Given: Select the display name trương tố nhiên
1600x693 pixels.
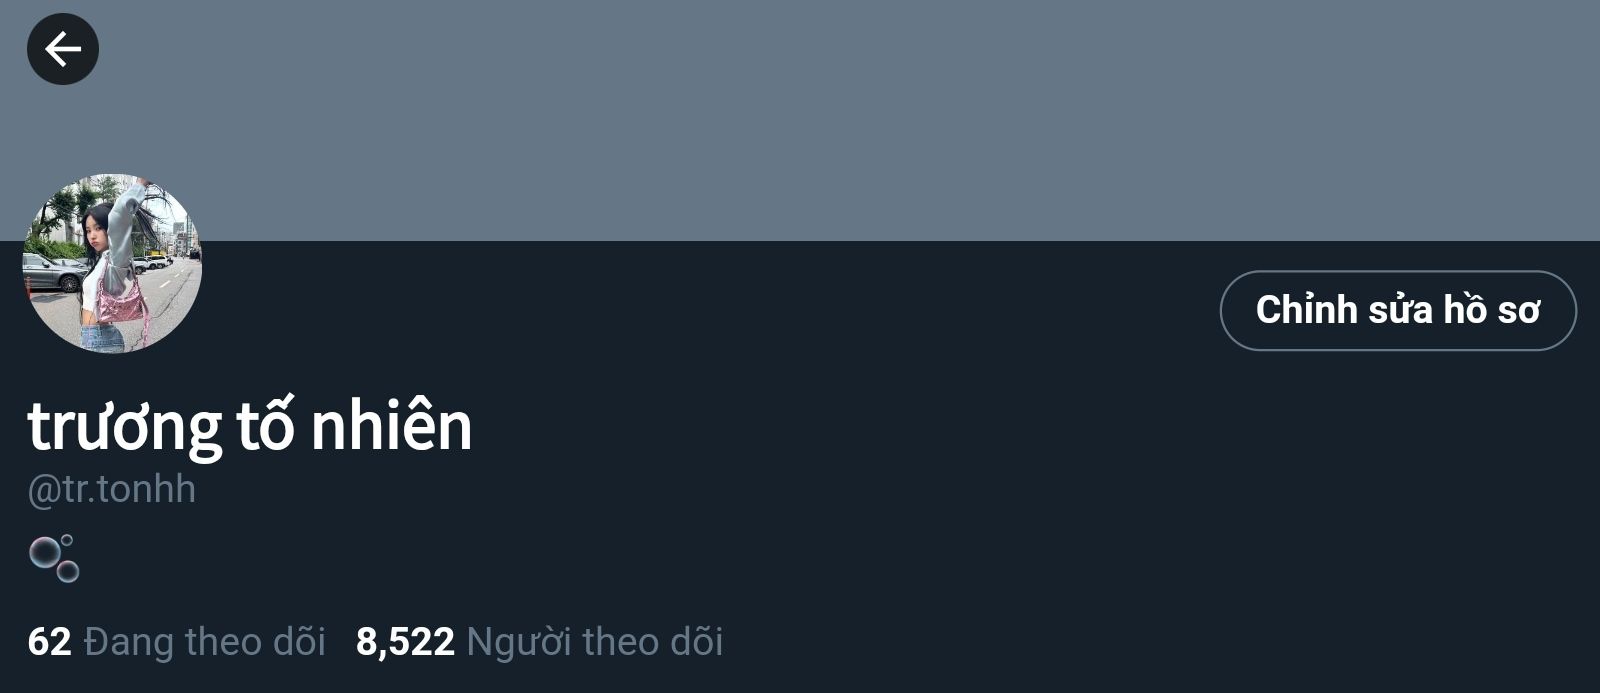Looking at the screenshot, I should (250, 426).
